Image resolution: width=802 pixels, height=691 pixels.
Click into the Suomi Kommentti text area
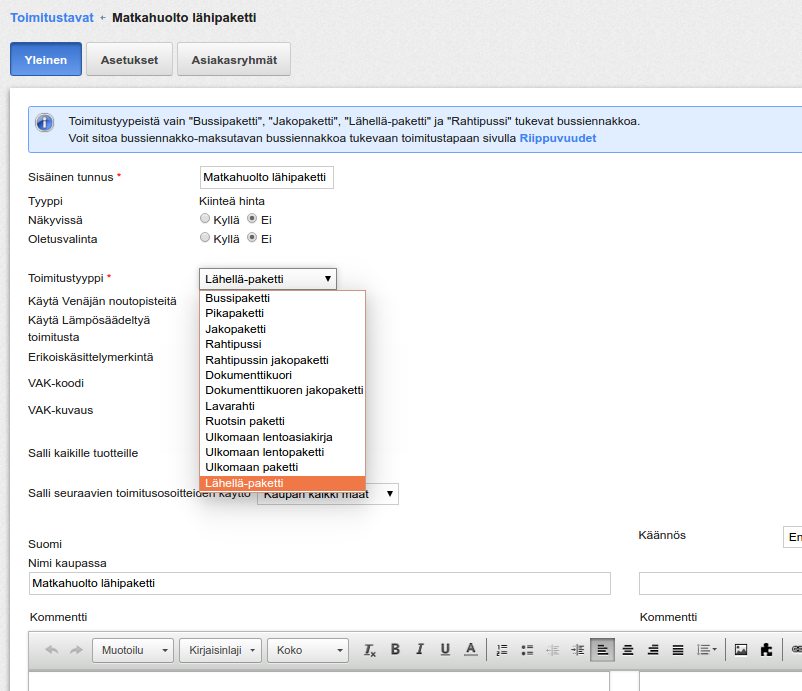tap(319, 681)
